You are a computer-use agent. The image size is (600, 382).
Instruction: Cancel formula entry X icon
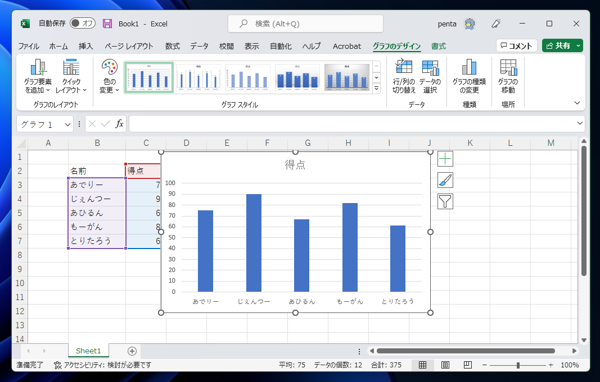(x=92, y=124)
